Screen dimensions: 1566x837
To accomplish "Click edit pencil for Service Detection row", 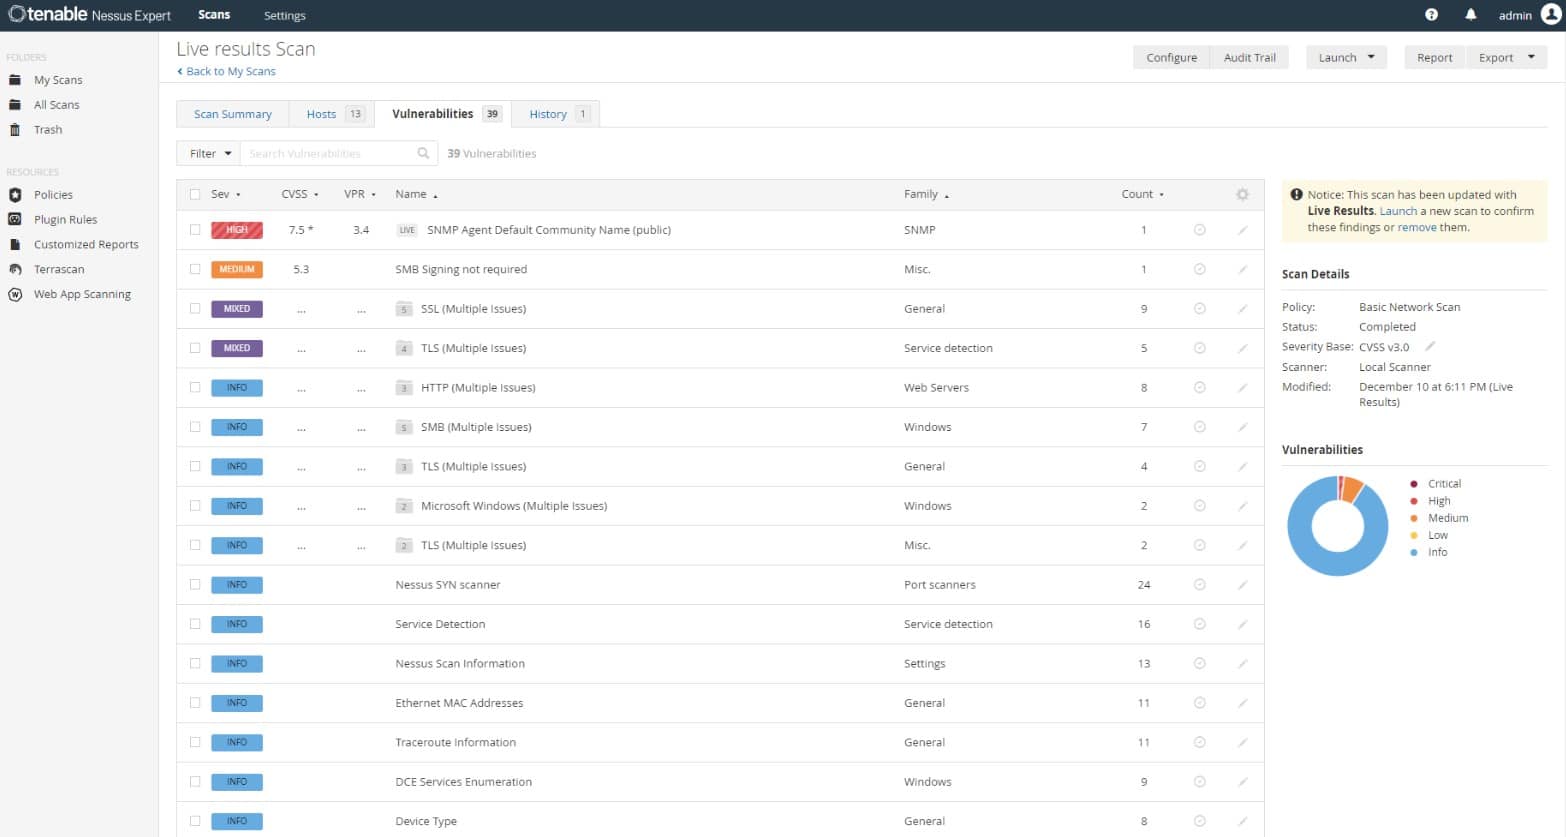I will pyautogui.click(x=1242, y=624).
